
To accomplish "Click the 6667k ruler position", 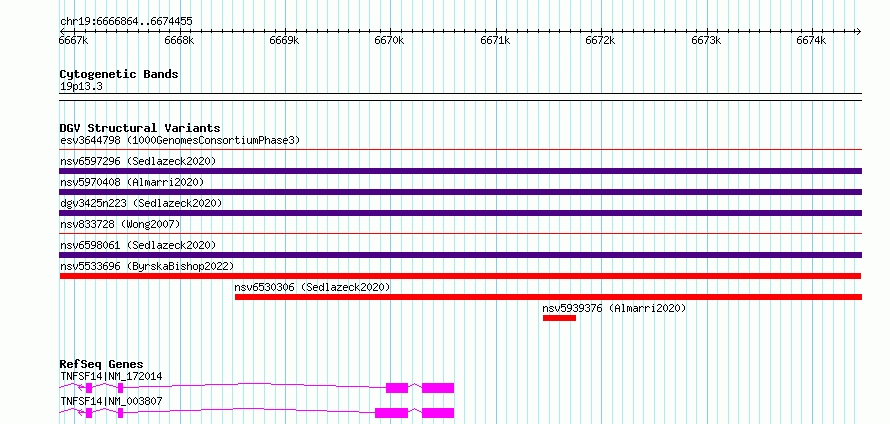I will tap(73, 40).
